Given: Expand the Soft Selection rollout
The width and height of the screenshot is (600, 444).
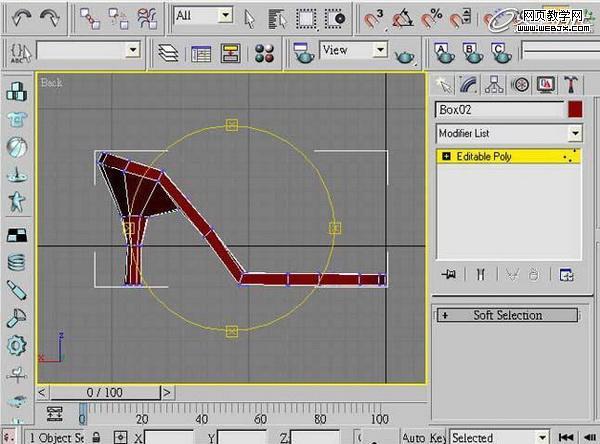Looking at the screenshot, I should tap(507, 315).
